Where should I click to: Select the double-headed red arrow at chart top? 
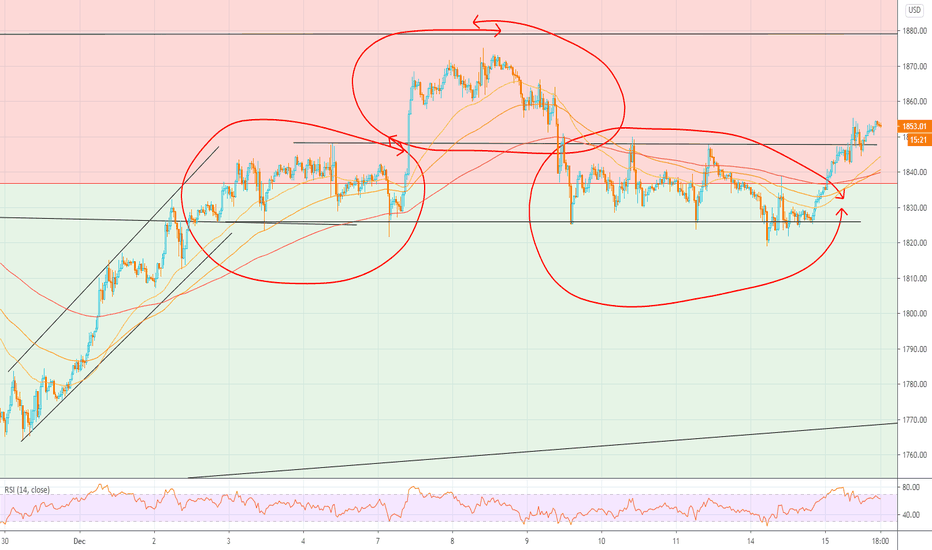tap(487, 26)
